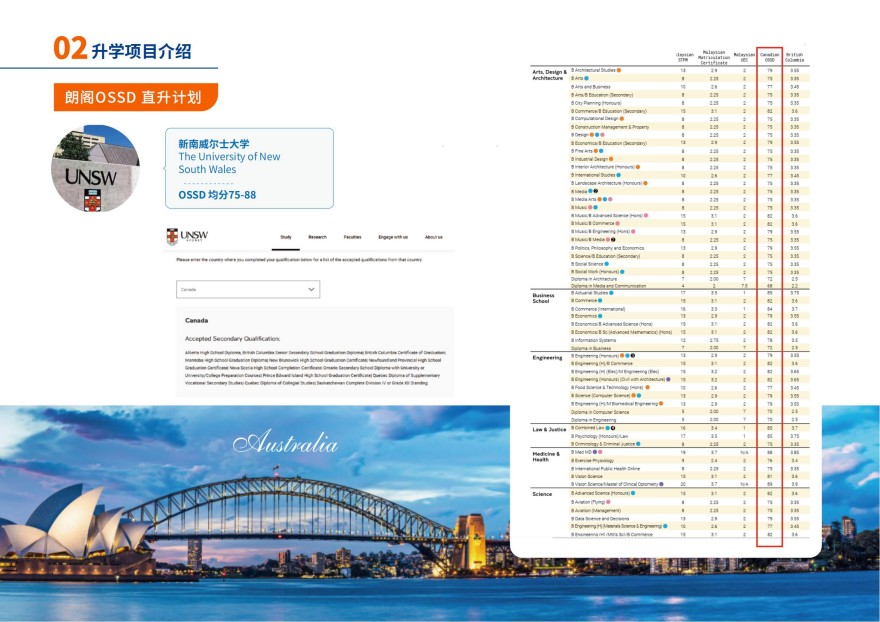Click the 朗阁OSSD 直升计划 orange banner

click(x=135, y=97)
